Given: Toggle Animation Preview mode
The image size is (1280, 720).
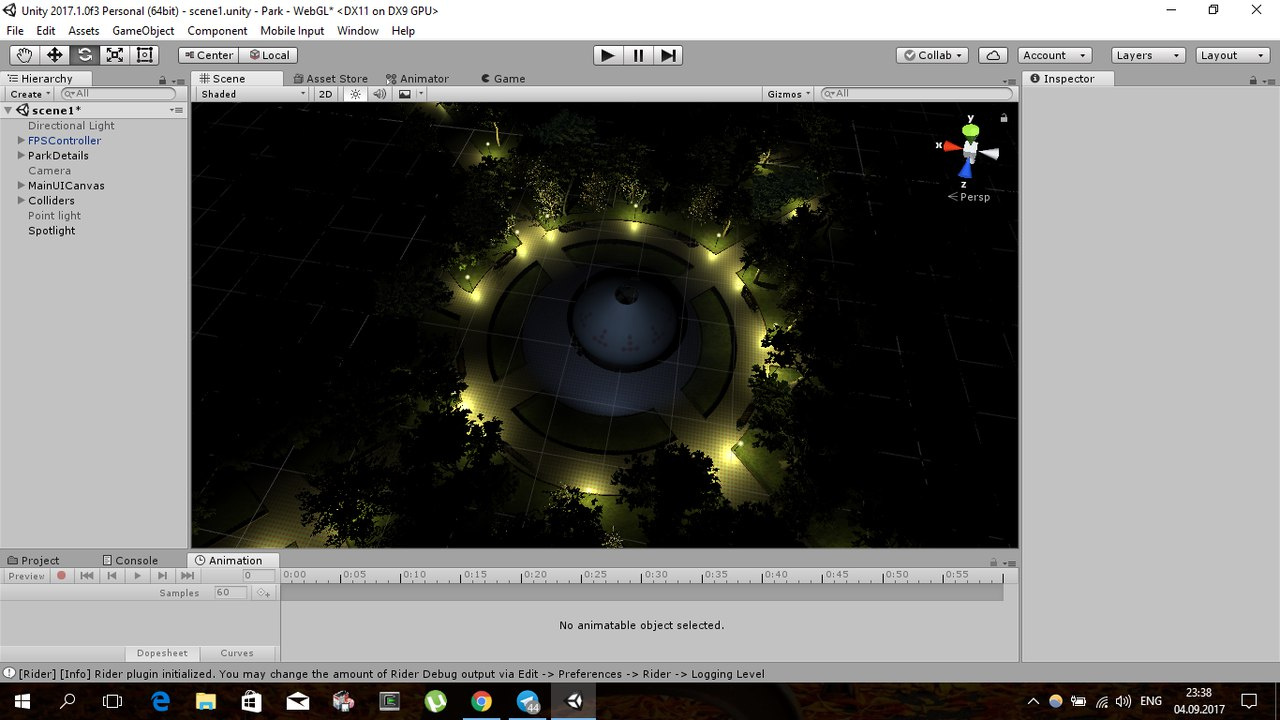Looking at the screenshot, I should pyautogui.click(x=26, y=576).
